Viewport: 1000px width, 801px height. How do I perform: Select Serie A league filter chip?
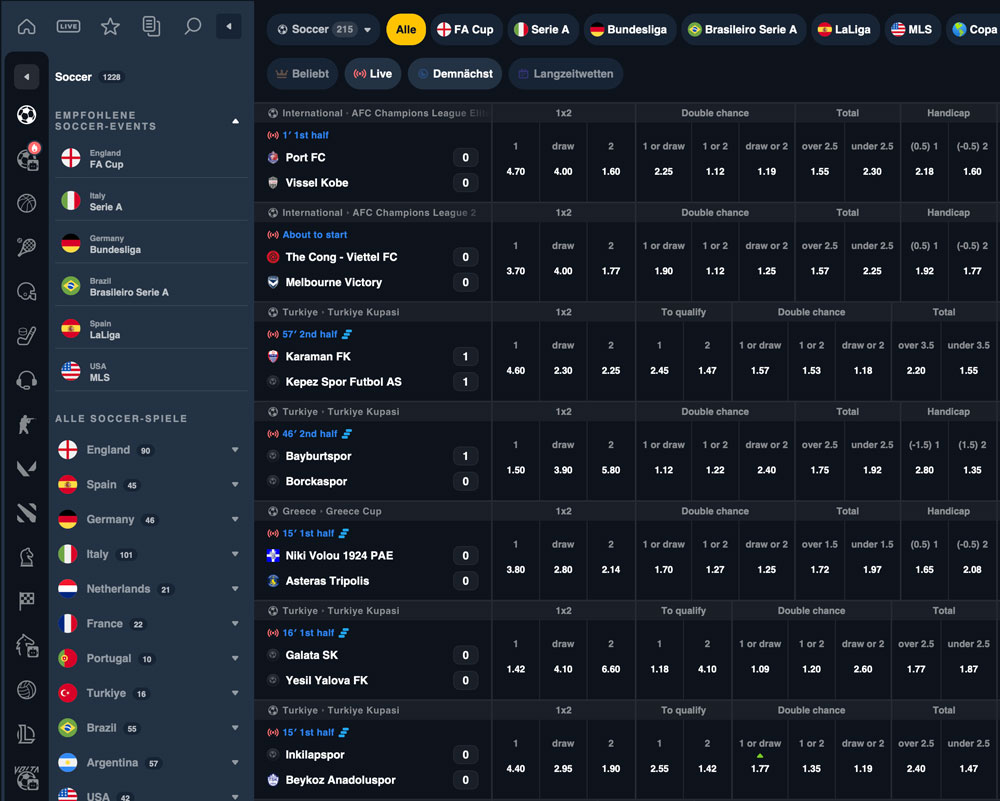pyautogui.click(x=543, y=29)
